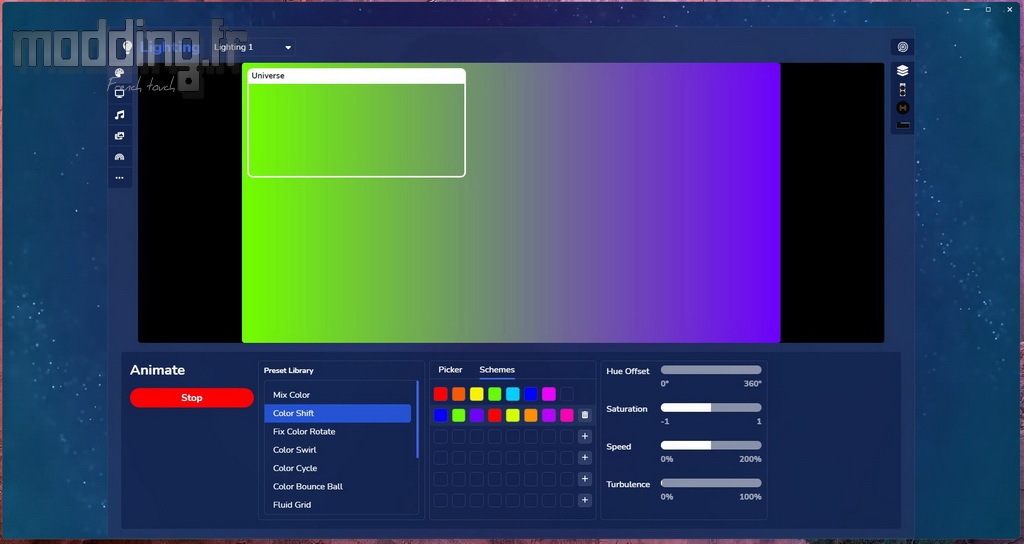Select the Universe zone box in preview

[357, 123]
